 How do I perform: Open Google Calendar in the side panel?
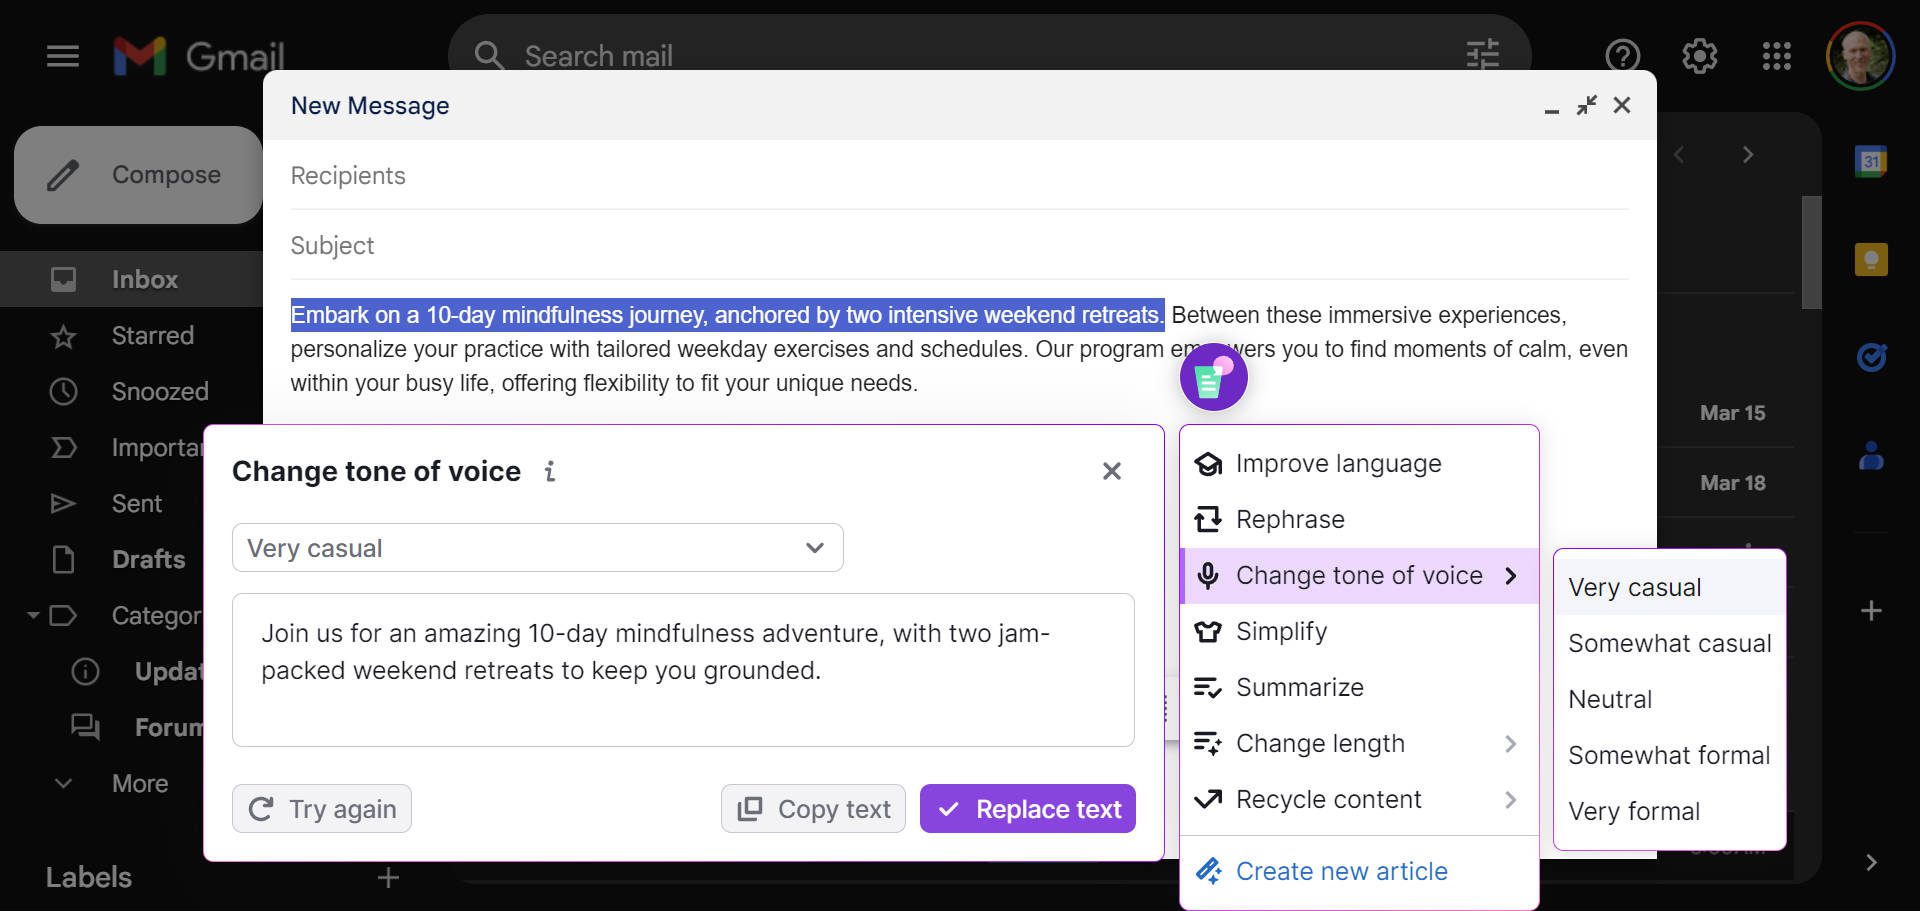(x=1872, y=163)
